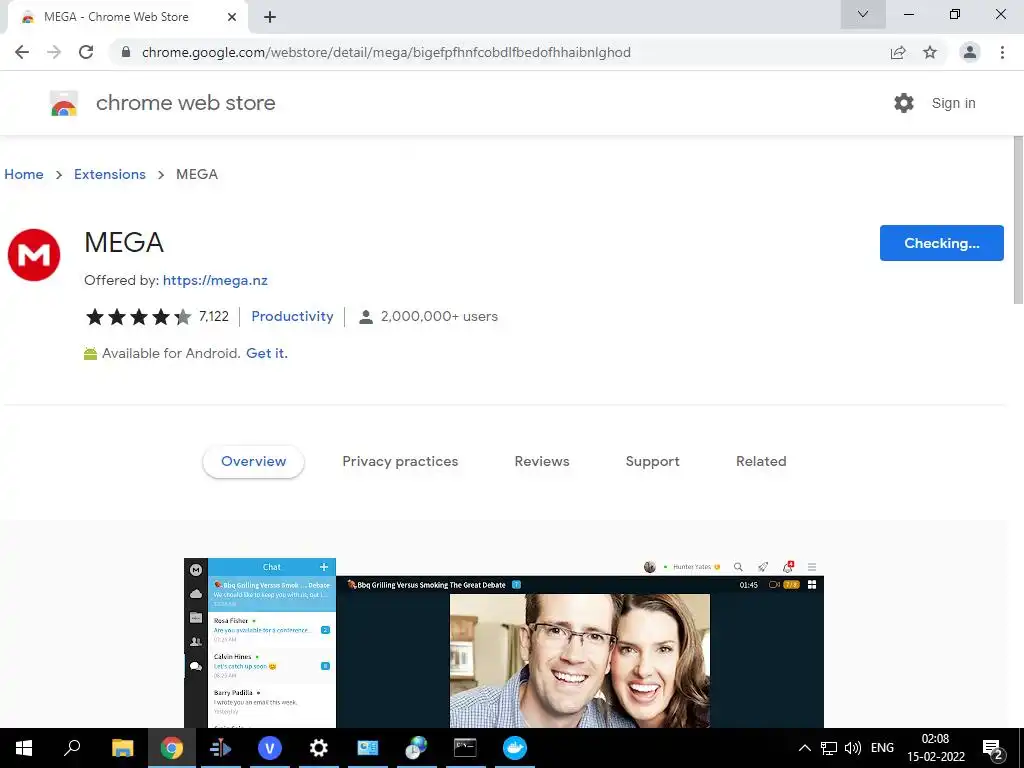Reload the current page

86,52
